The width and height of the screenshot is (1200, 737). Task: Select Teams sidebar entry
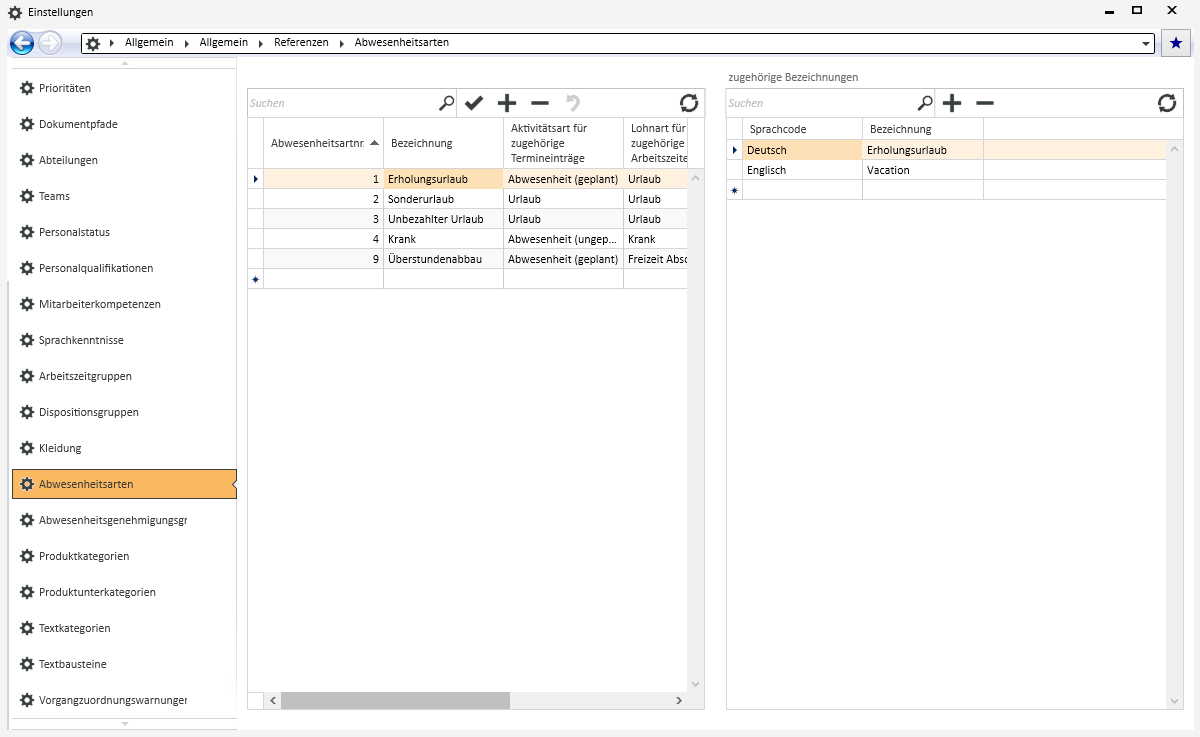(124, 196)
